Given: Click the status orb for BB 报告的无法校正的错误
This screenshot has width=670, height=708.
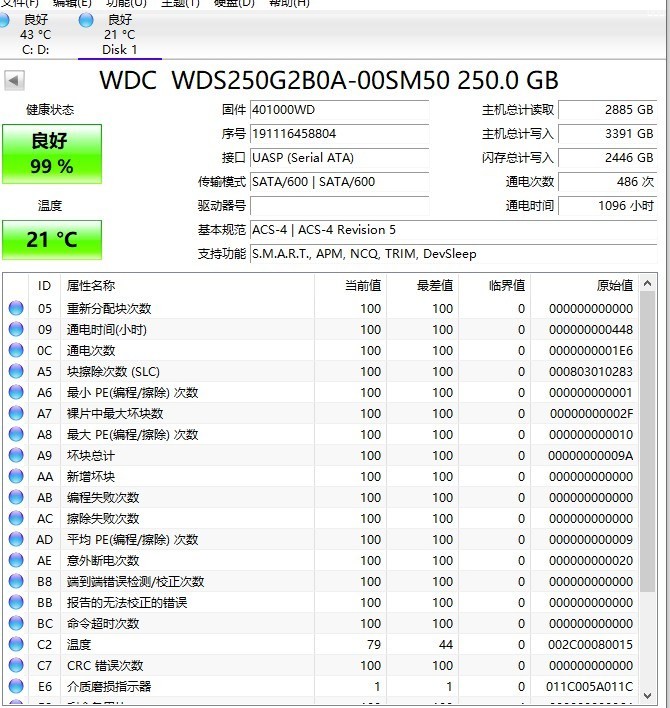Looking at the screenshot, I should click(x=16, y=602).
